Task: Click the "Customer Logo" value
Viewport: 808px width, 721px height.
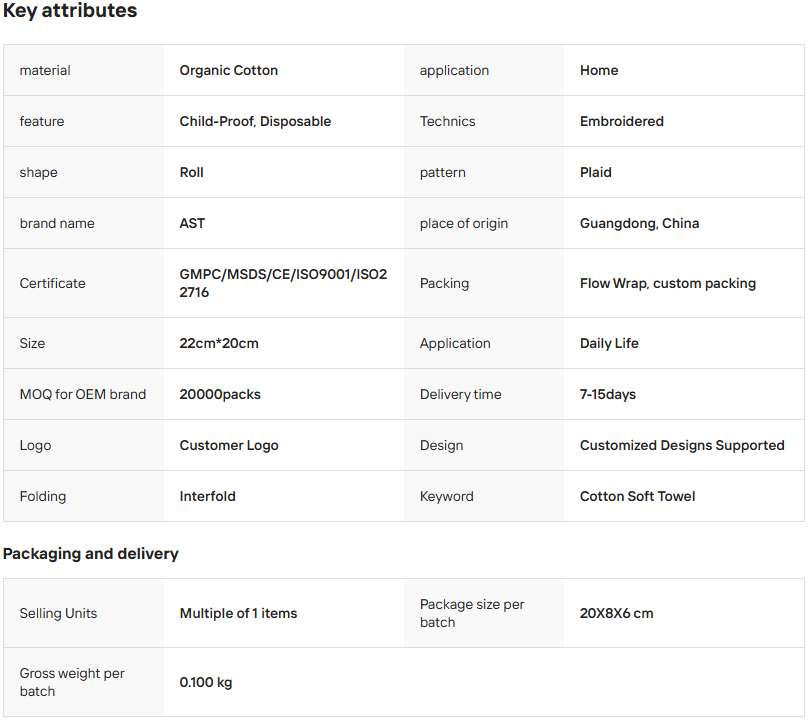Action: click(x=229, y=445)
